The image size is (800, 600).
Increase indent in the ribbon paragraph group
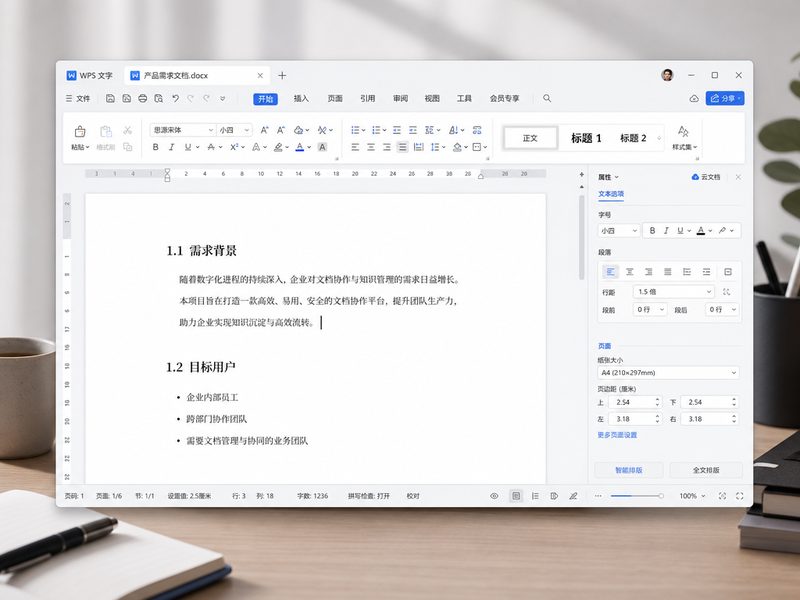click(413, 130)
